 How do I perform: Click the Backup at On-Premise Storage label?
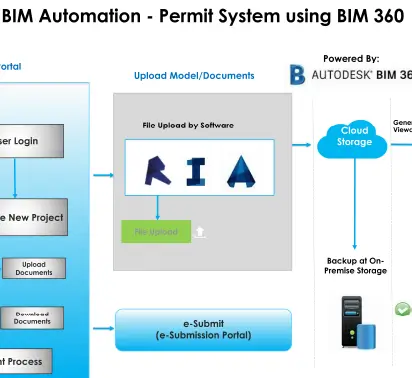click(x=355, y=266)
